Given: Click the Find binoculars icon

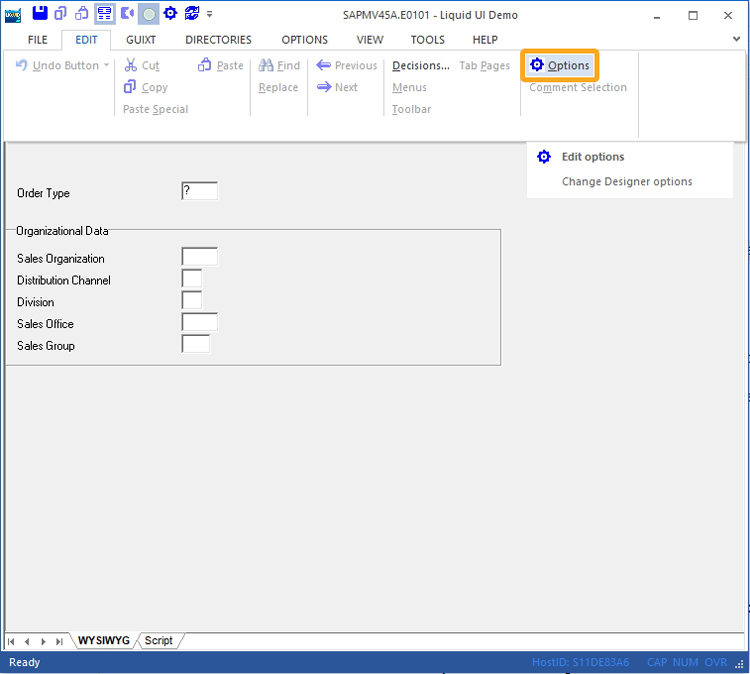Looking at the screenshot, I should pyautogui.click(x=266, y=66).
